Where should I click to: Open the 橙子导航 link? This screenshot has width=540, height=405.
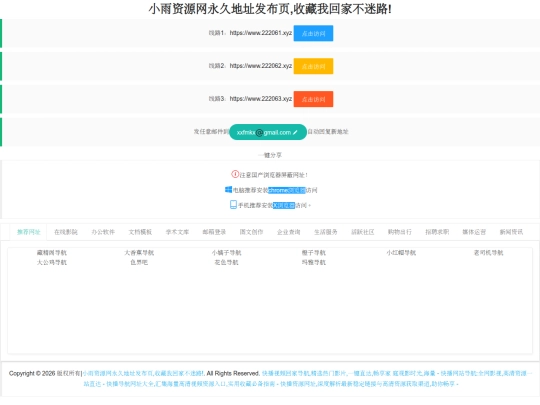coord(314,252)
